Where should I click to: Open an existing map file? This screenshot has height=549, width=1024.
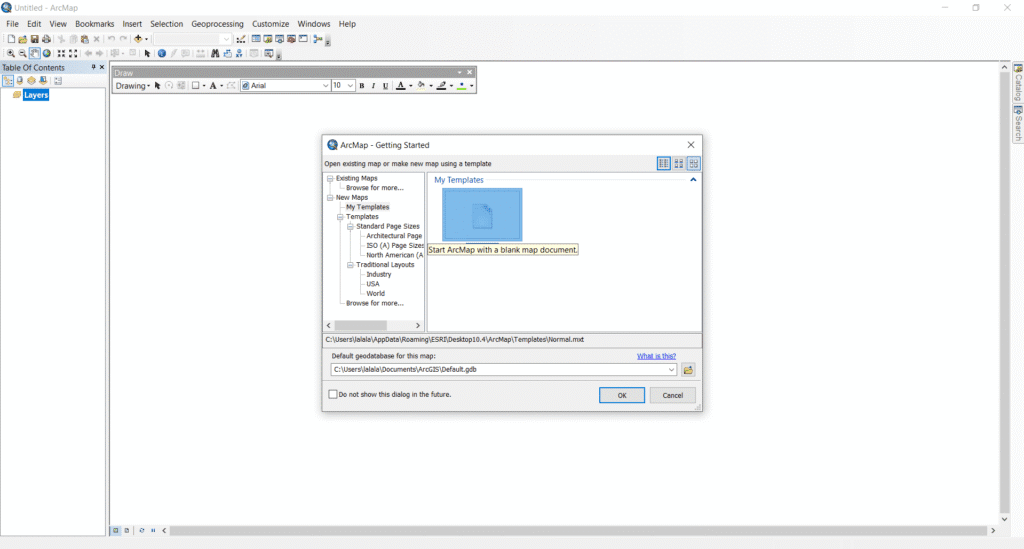coord(23,39)
